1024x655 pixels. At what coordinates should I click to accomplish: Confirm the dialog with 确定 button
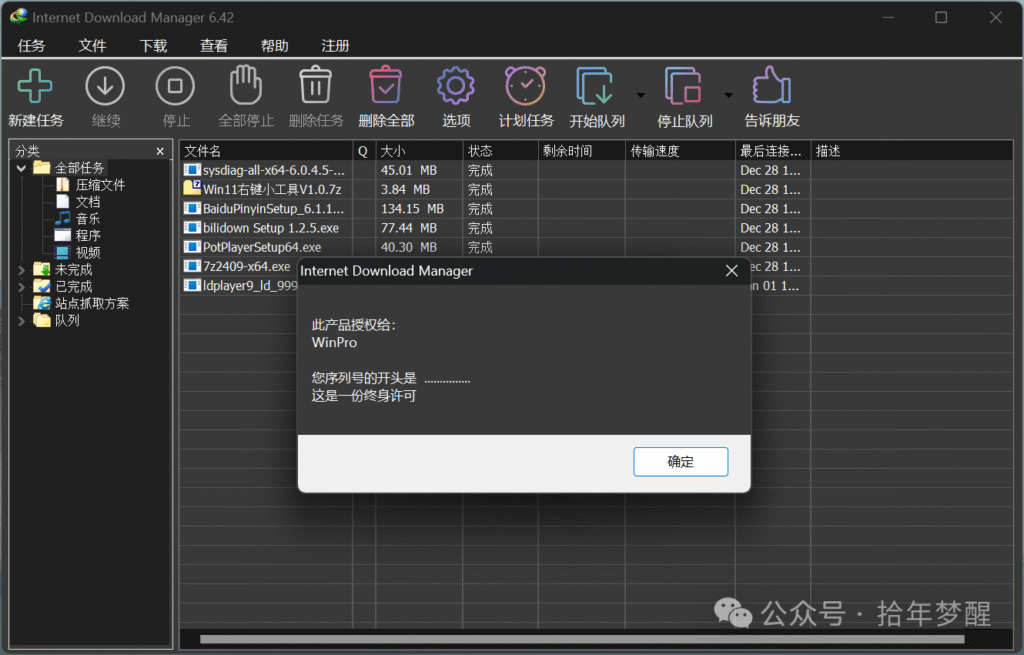(x=680, y=462)
